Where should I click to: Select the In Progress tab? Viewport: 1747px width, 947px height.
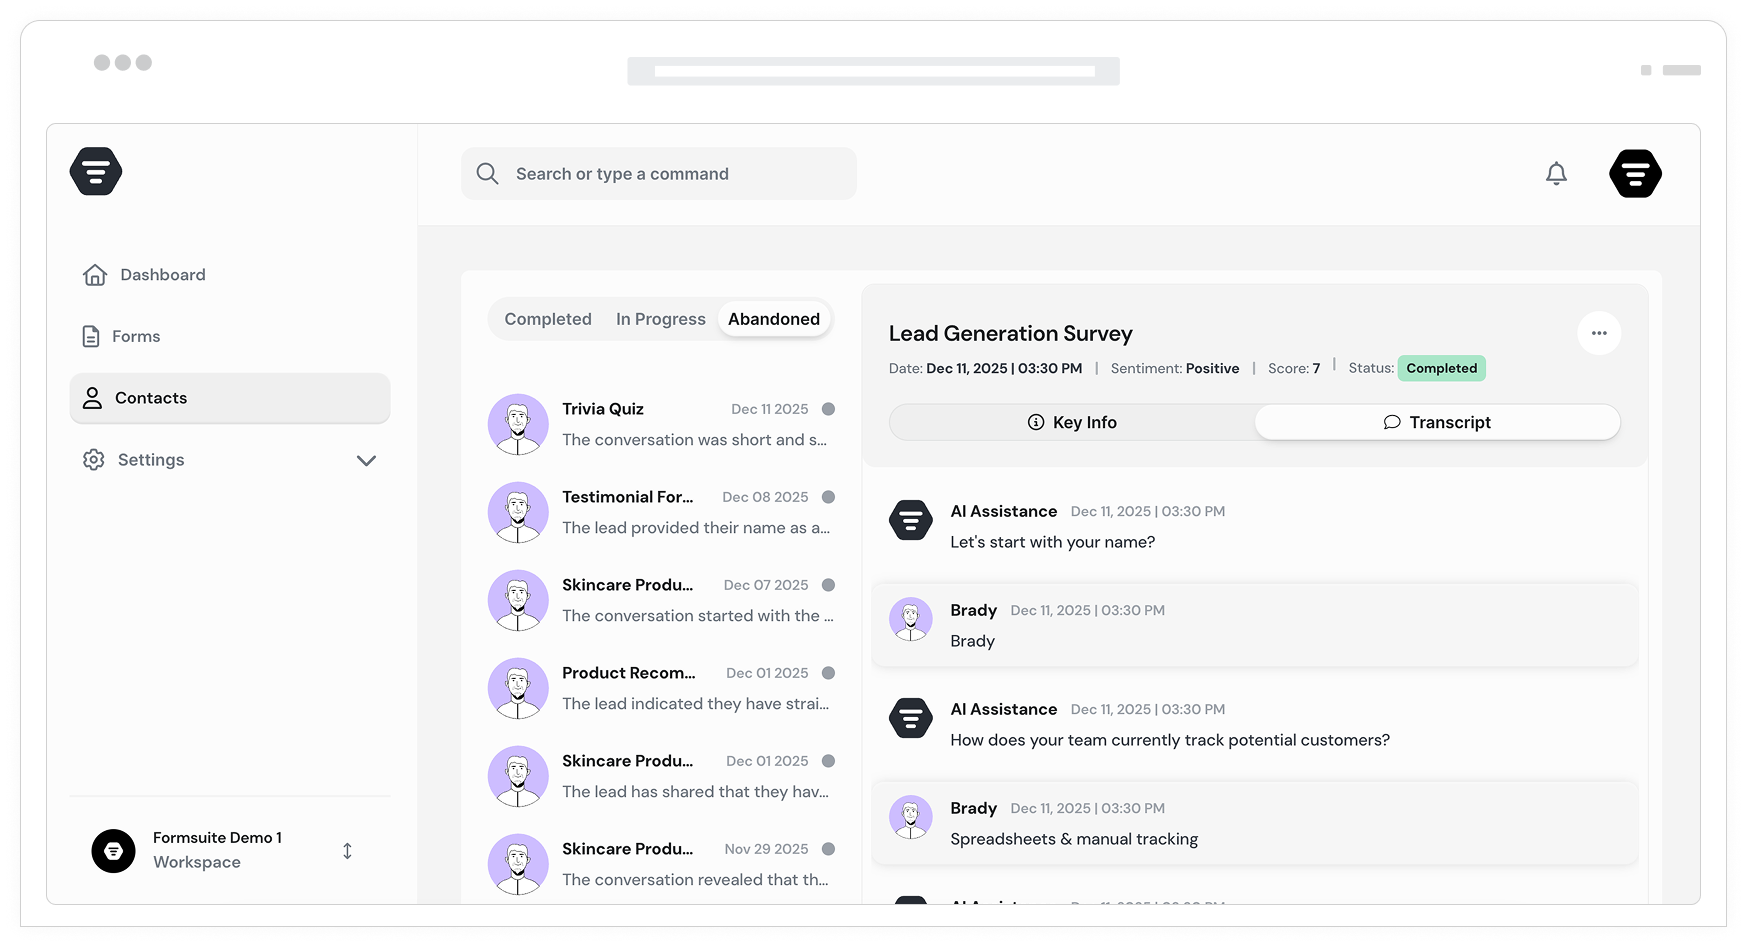pyautogui.click(x=660, y=319)
